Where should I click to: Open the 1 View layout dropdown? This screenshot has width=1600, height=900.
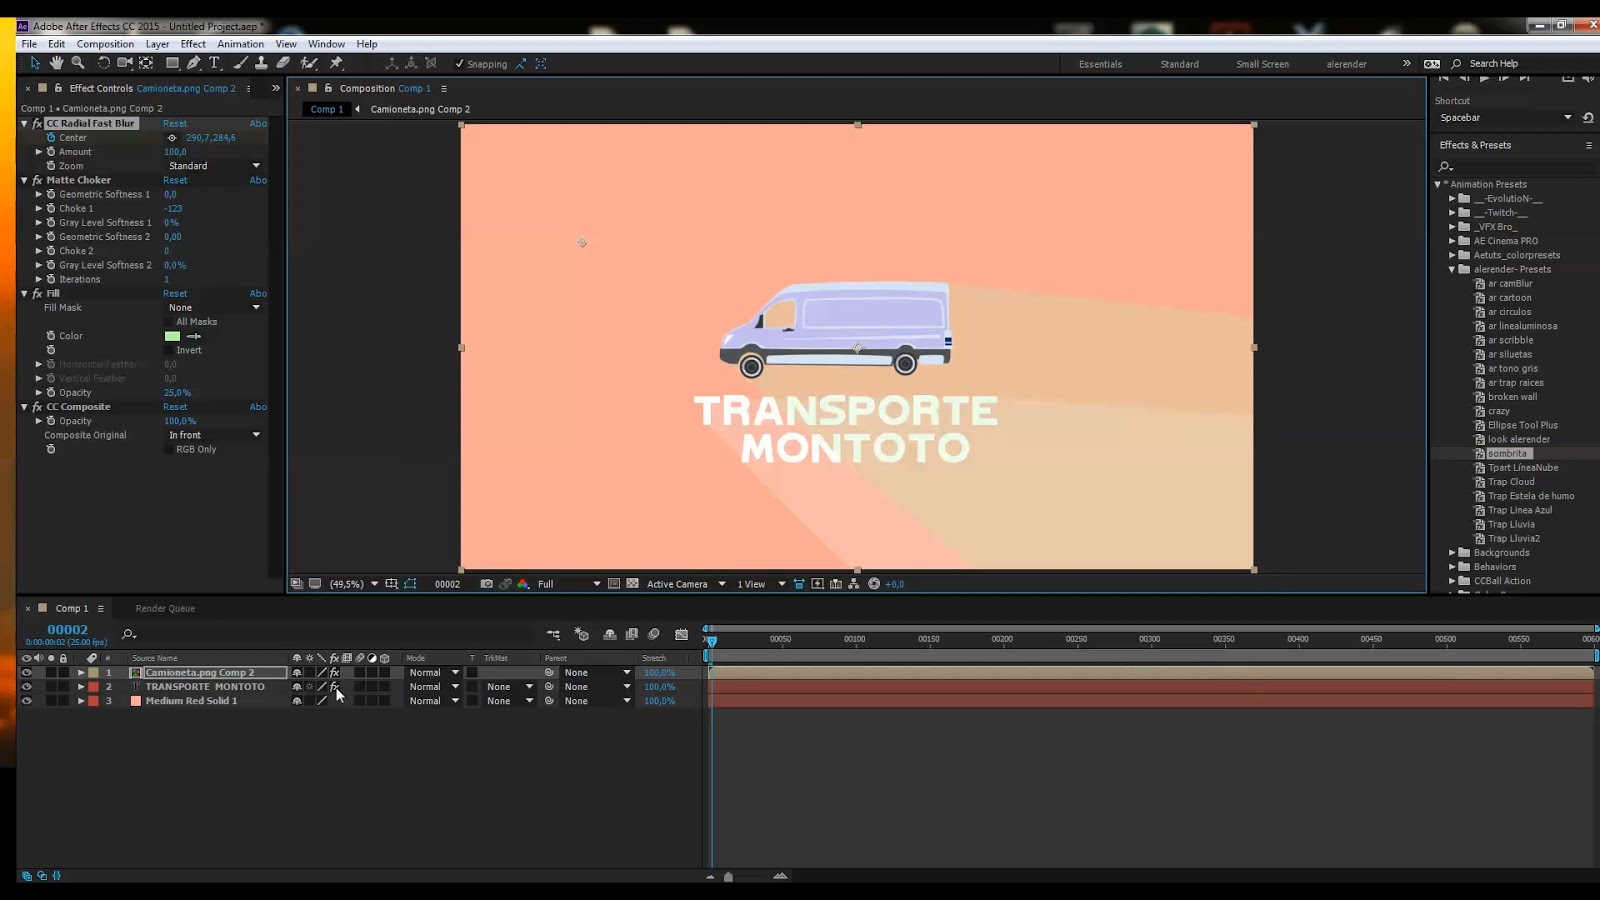[761, 584]
